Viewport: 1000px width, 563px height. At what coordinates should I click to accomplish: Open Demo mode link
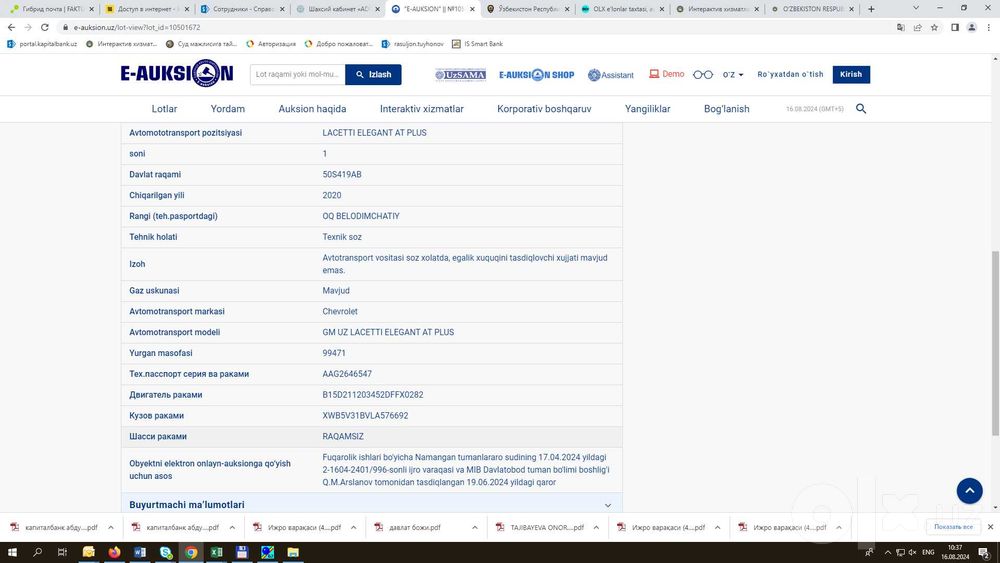pos(666,74)
